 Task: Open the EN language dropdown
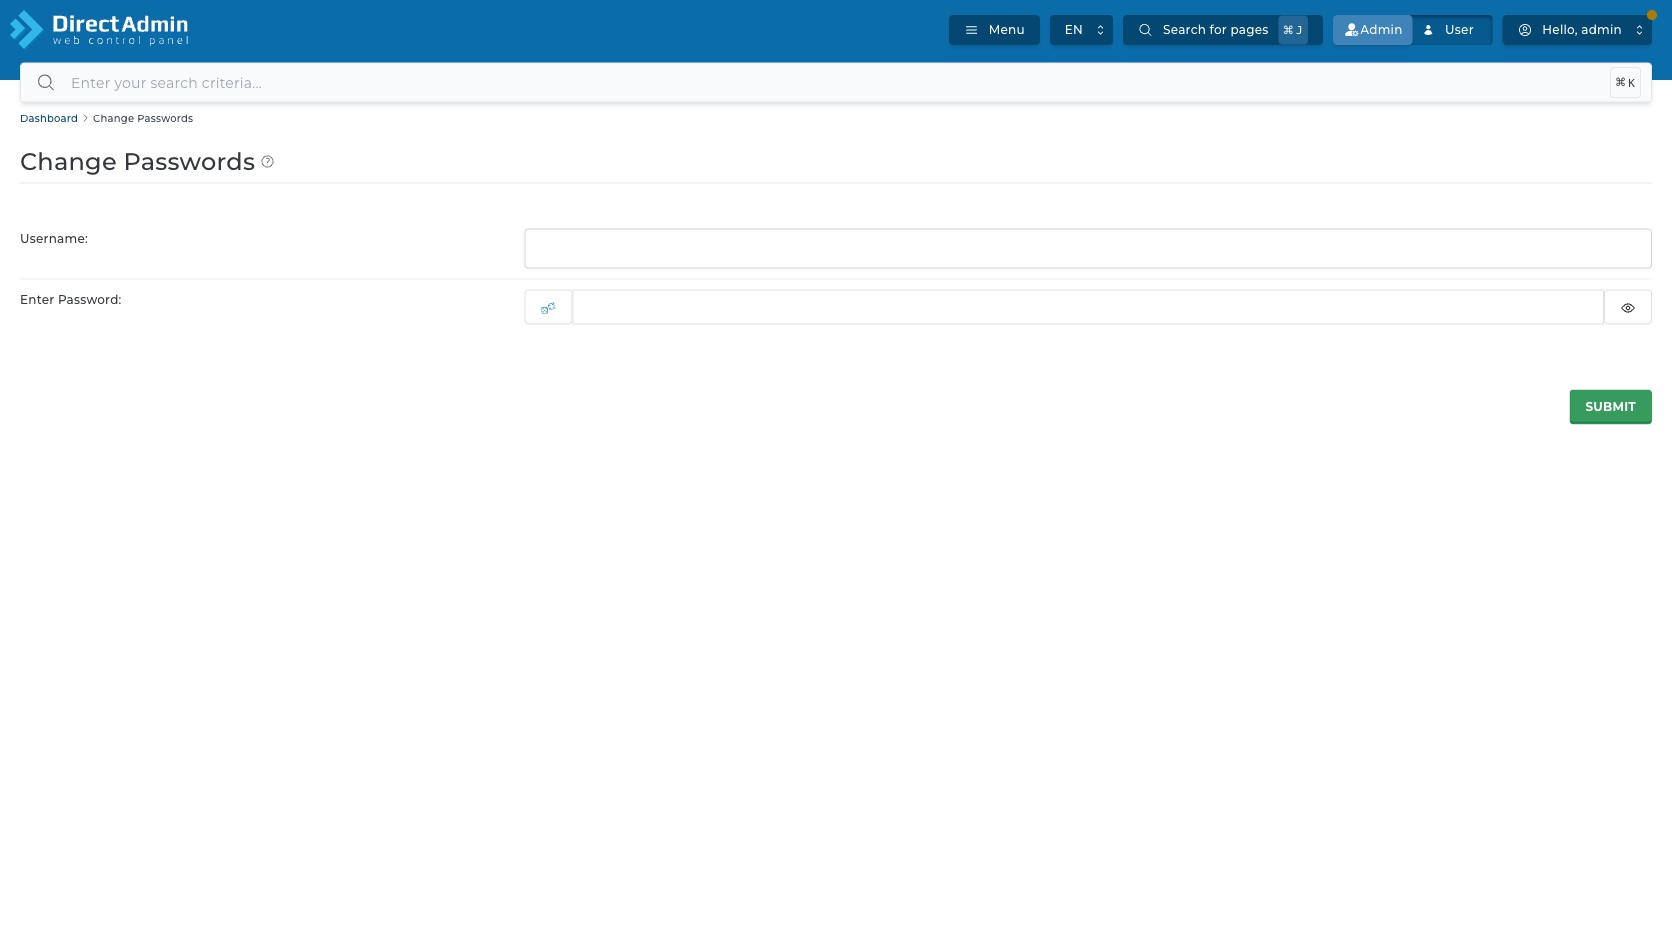coord(1081,30)
